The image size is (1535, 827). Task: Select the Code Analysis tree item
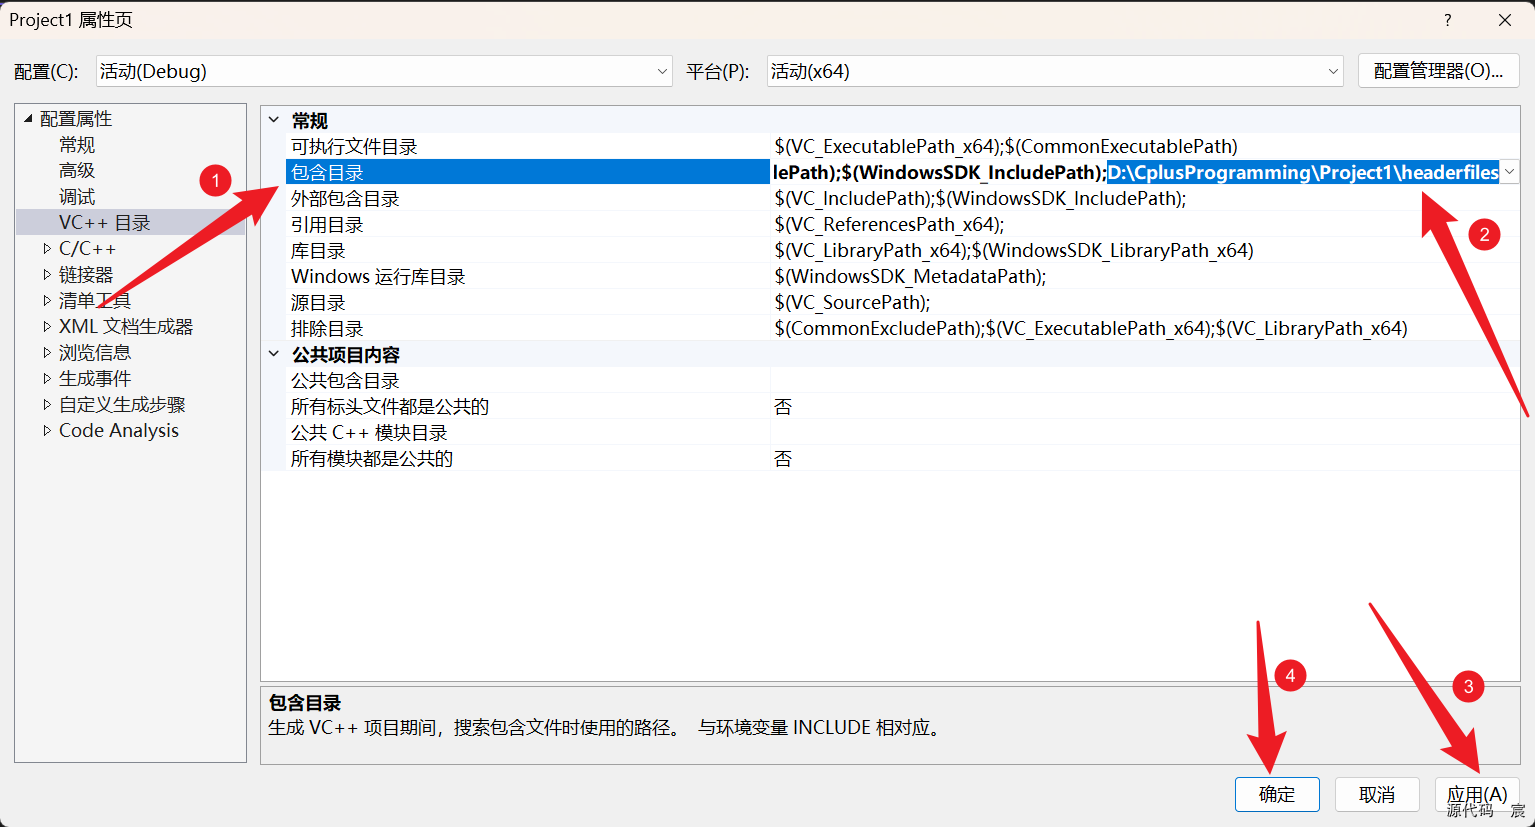point(119,430)
